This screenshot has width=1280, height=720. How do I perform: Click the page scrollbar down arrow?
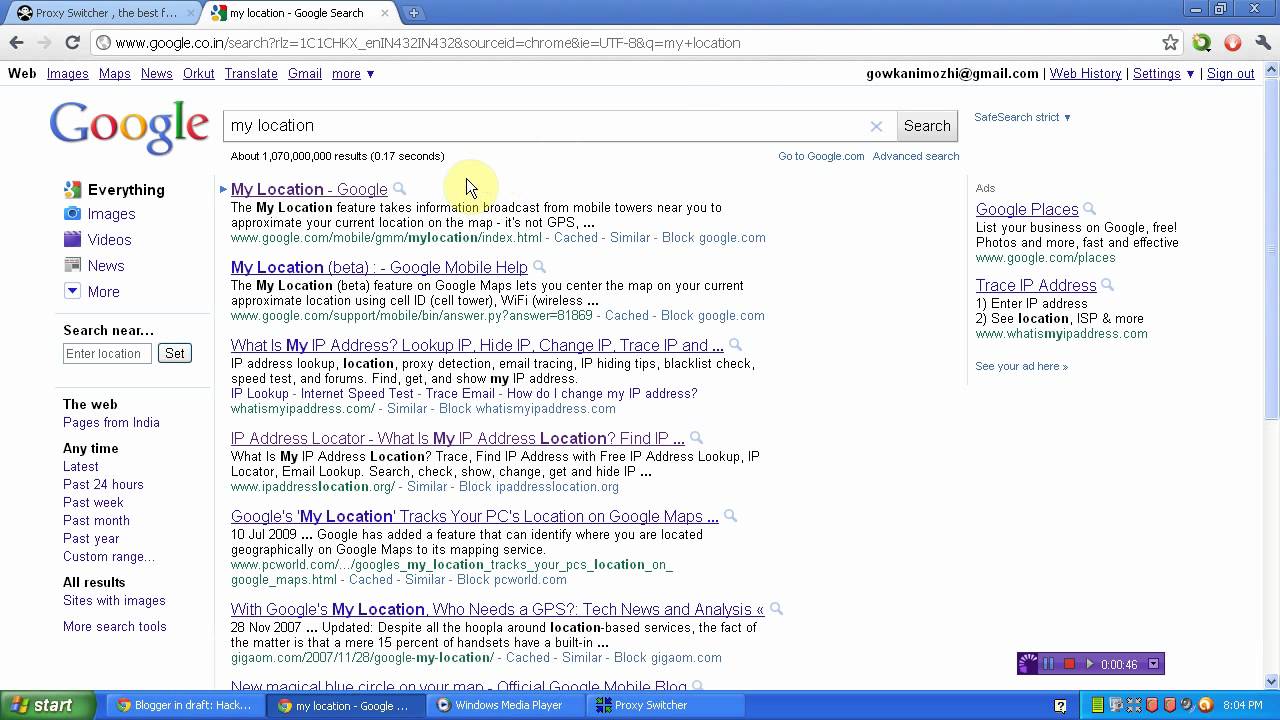coord(1272,682)
